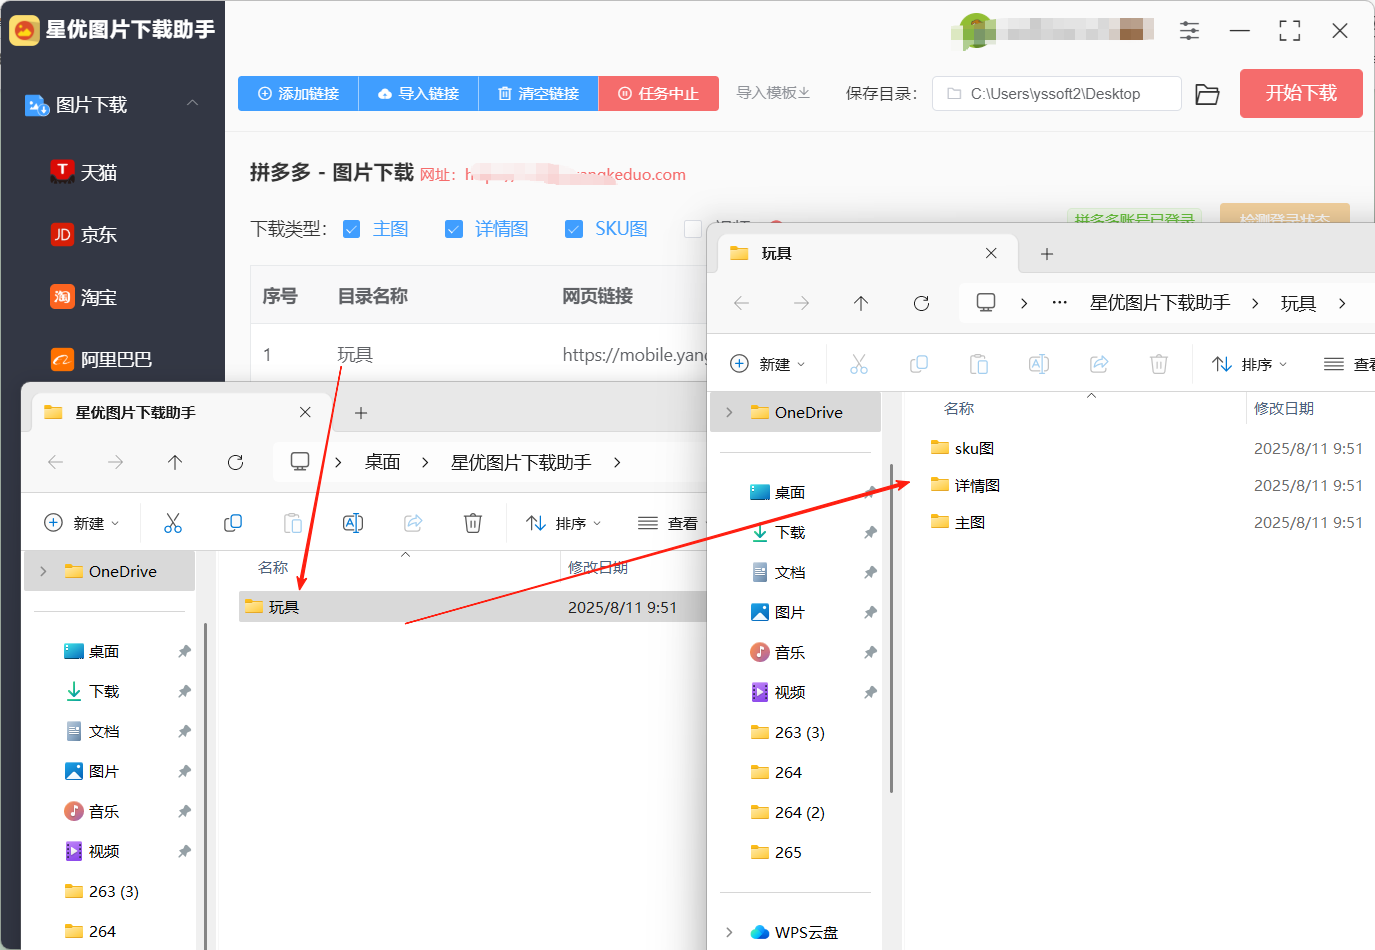Image resolution: width=1375 pixels, height=950 pixels.
Task: Go forward in 玩具 explorer window
Action: coord(801,303)
